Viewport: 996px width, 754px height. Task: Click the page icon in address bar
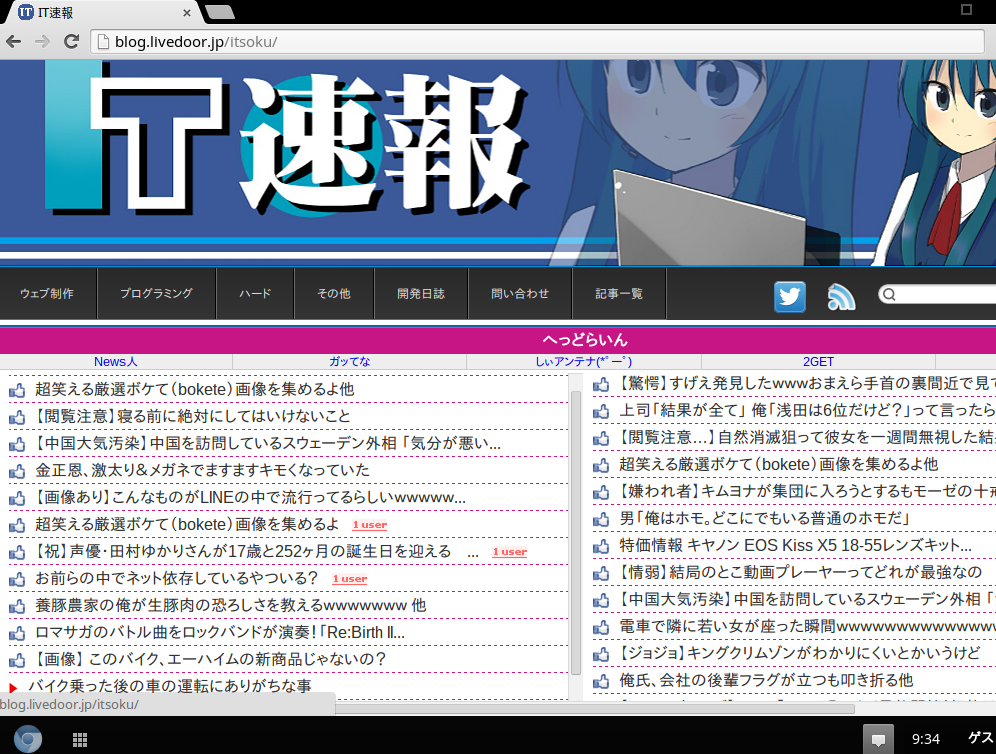tap(102, 42)
